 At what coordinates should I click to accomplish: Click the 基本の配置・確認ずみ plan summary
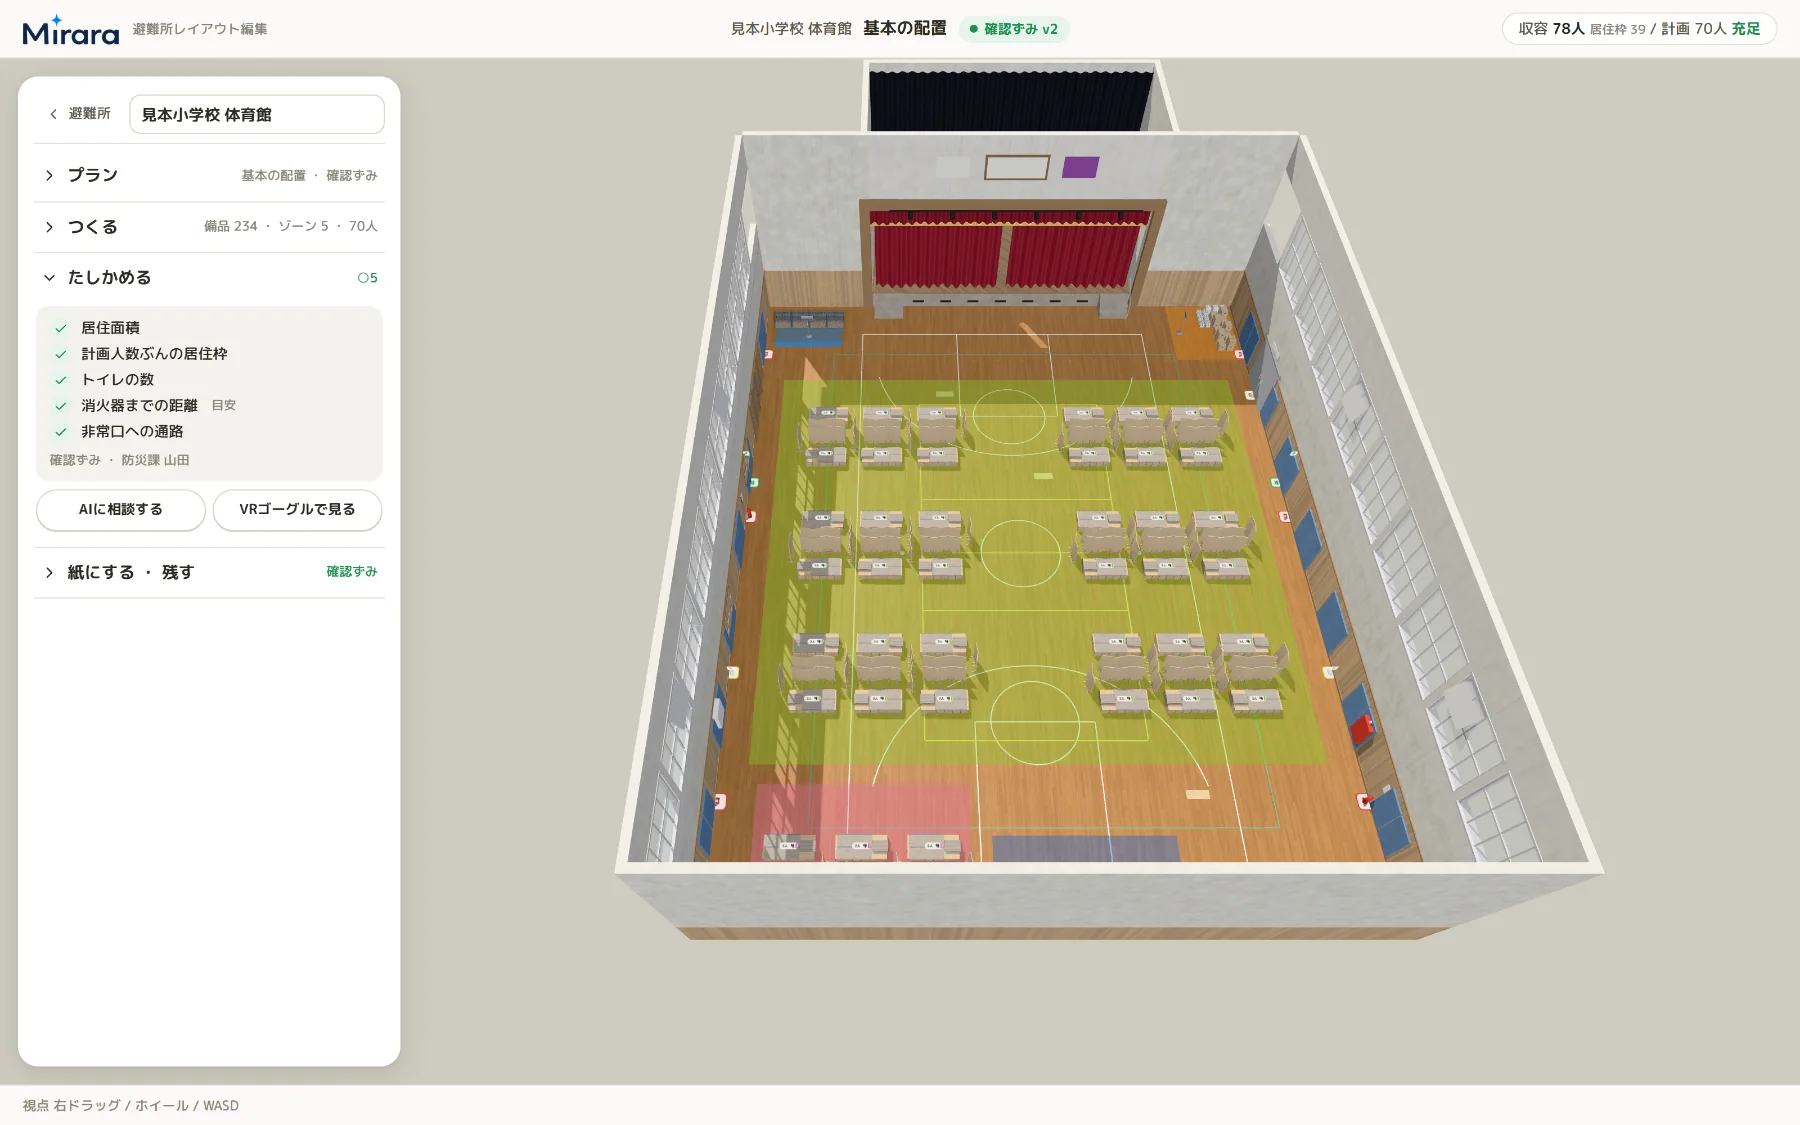tap(309, 176)
